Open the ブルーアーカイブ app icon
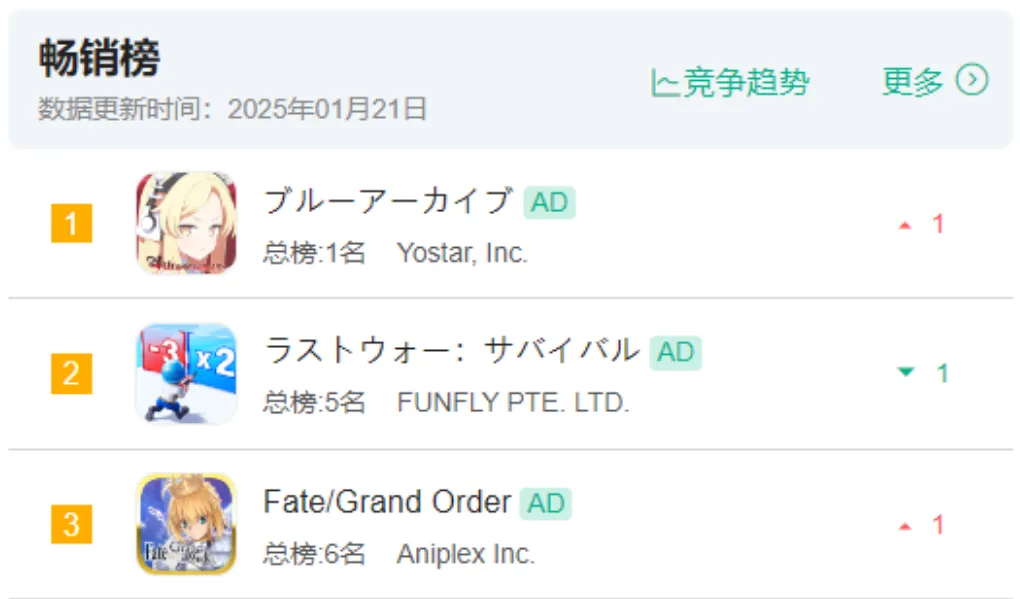This screenshot has height=599, width=1020. [x=186, y=222]
